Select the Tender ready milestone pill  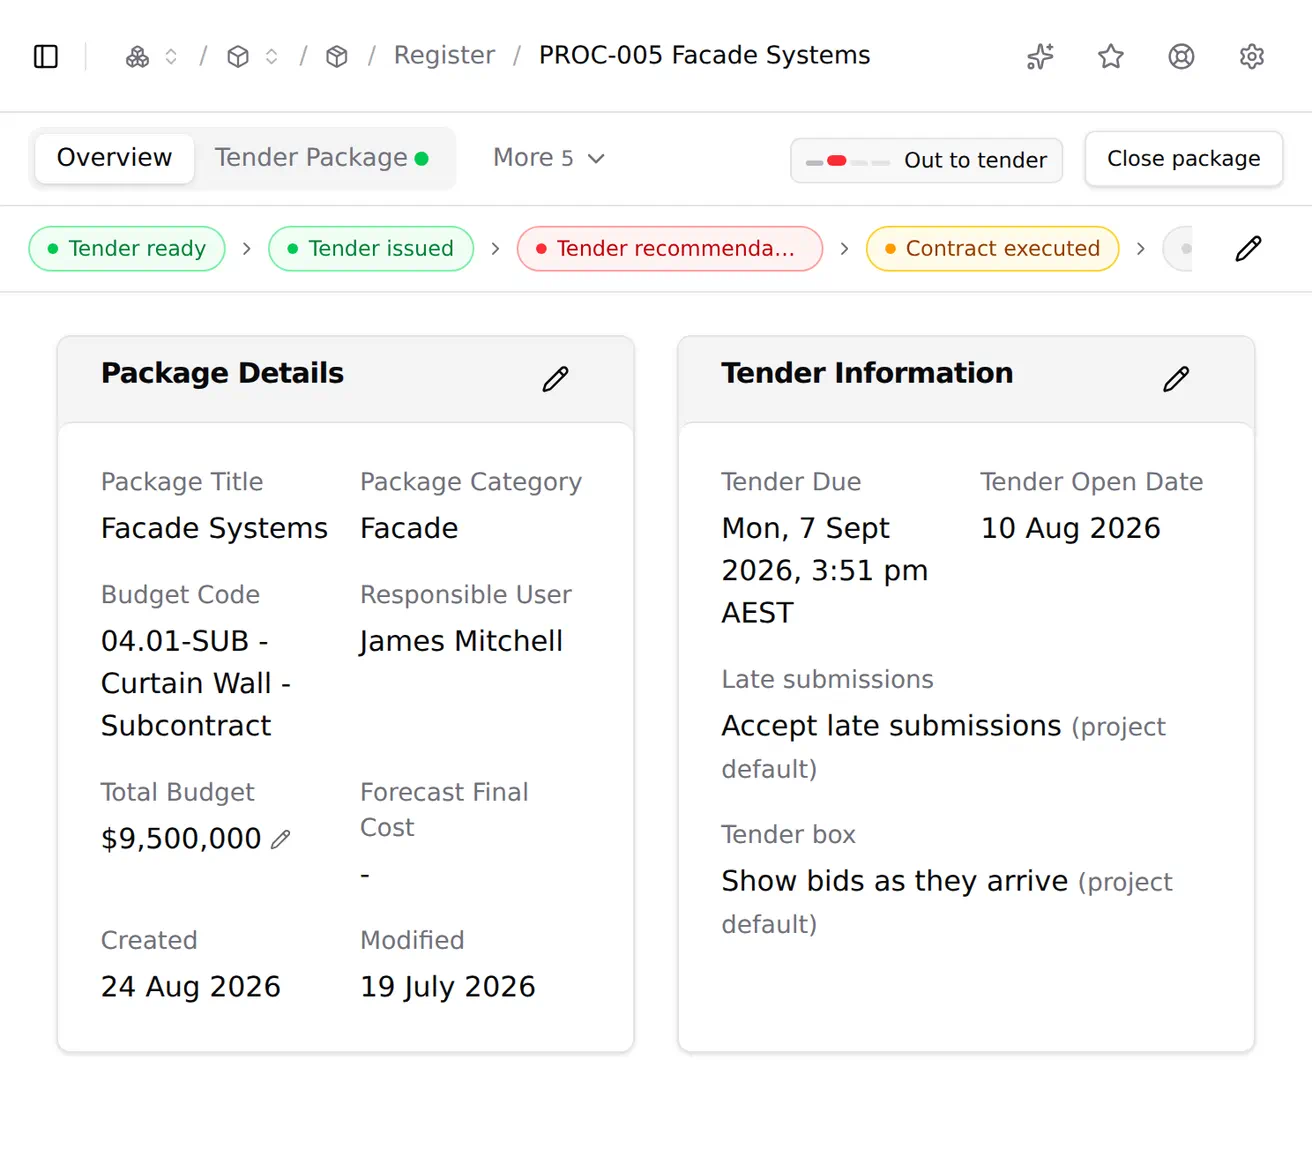(127, 248)
